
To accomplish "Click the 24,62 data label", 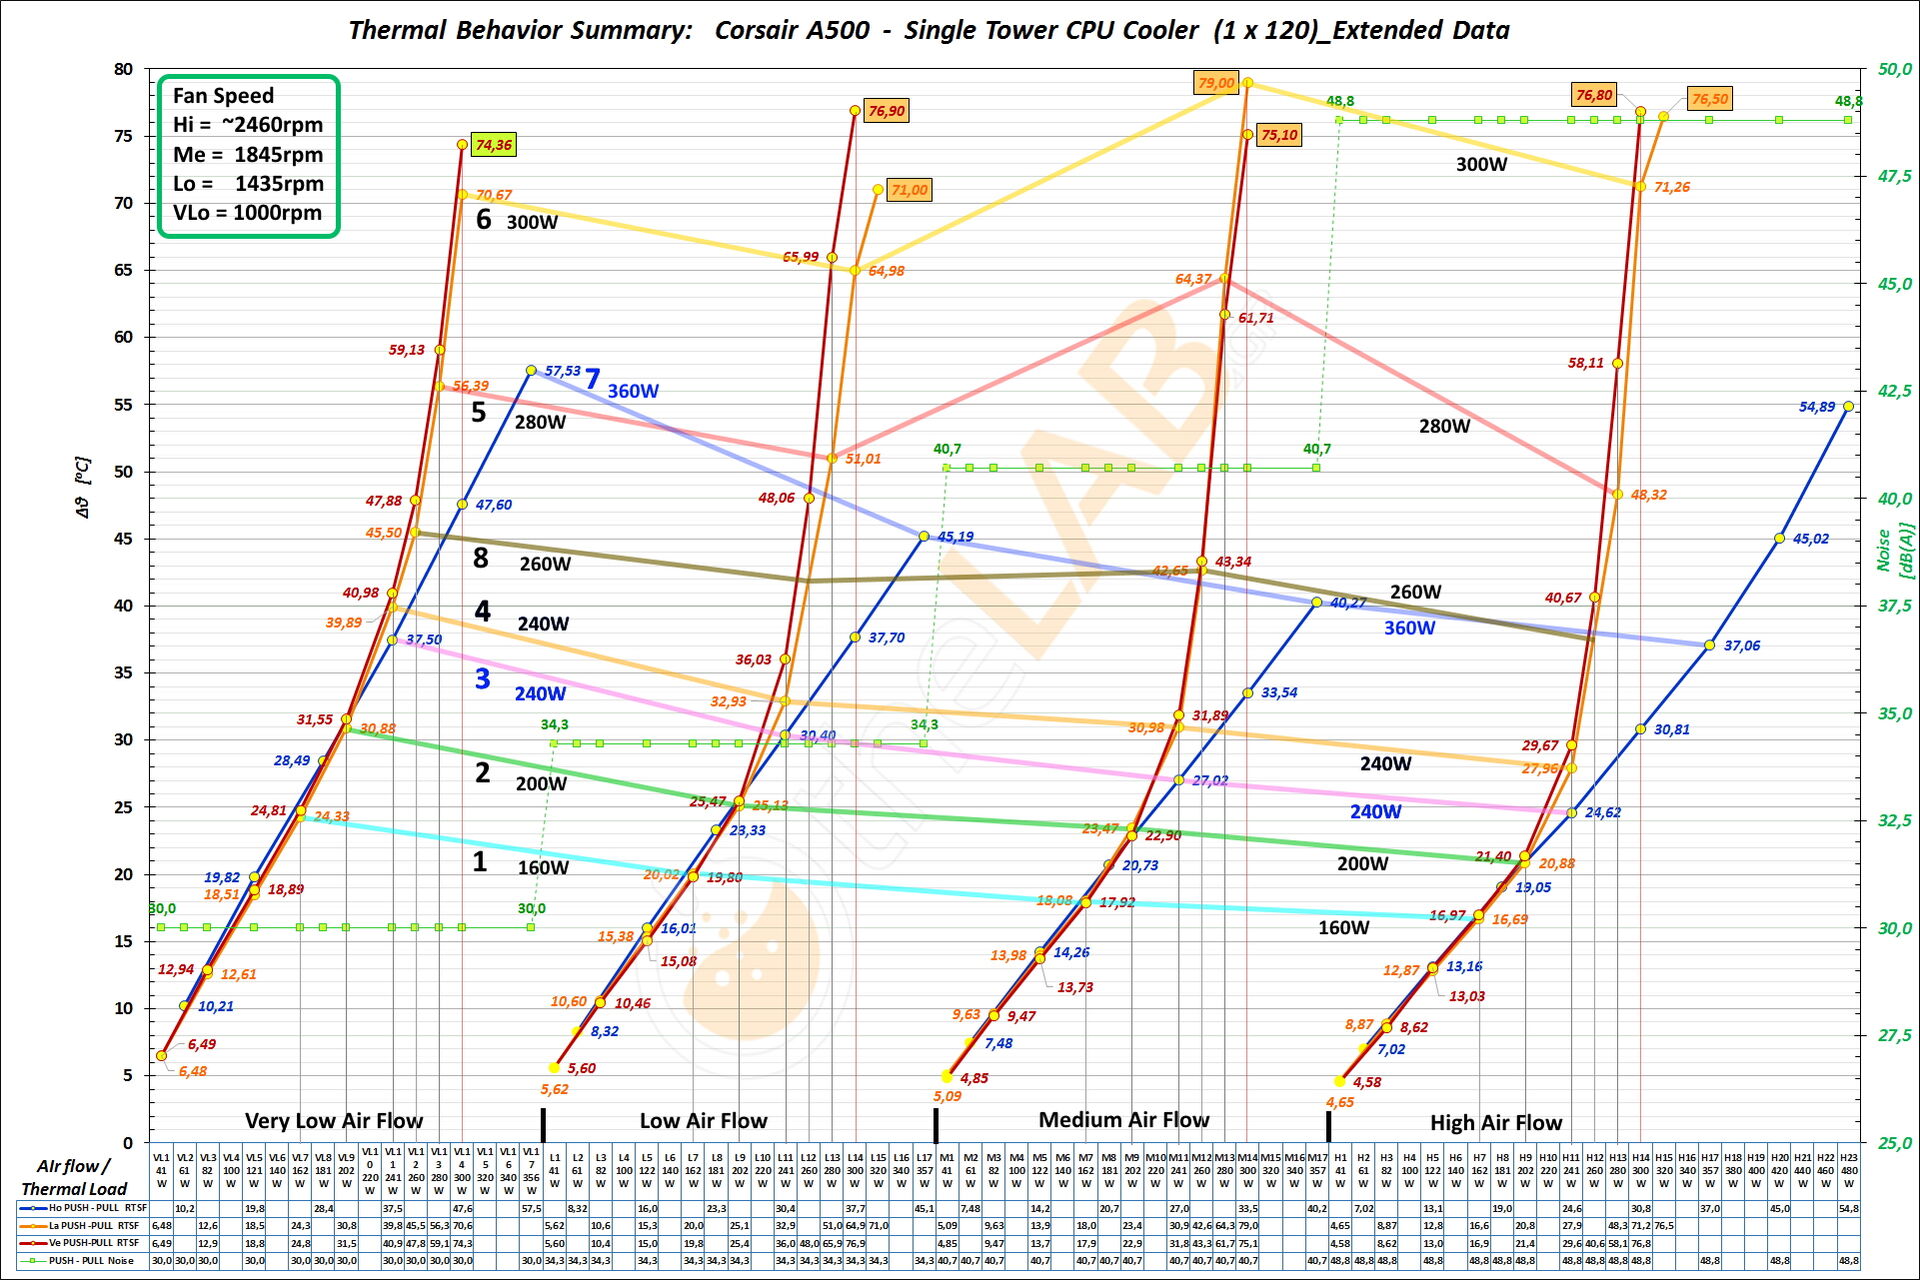I will 1603,813.
